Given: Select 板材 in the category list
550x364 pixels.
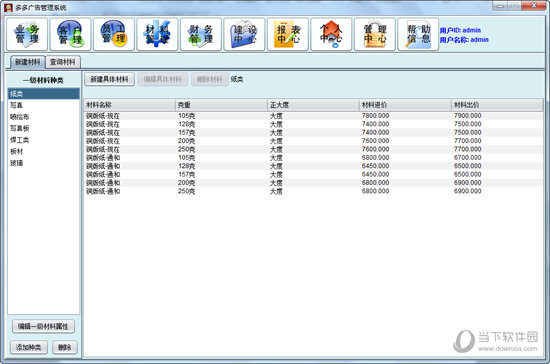Looking at the screenshot, I should tap(44, 151).
